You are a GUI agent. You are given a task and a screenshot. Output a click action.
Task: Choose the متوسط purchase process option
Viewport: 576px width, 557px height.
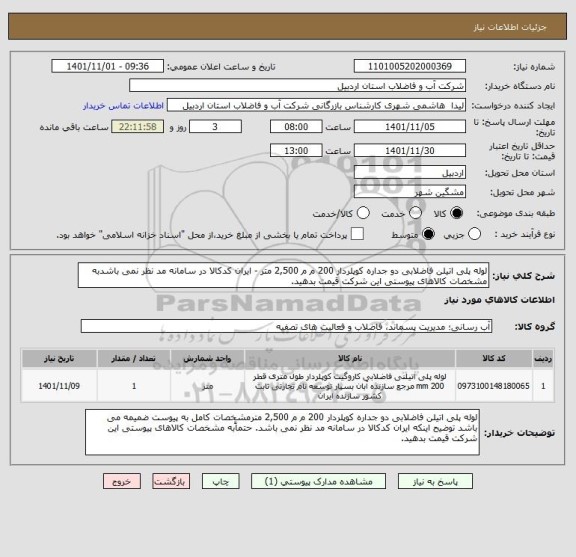tap(428, 234)
